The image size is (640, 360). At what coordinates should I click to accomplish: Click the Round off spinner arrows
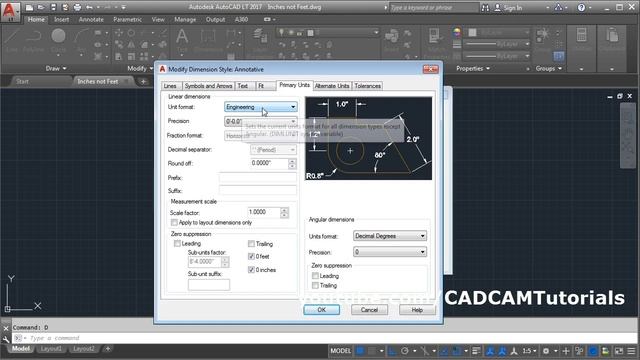pyautogui.click(x=292, y=164)
